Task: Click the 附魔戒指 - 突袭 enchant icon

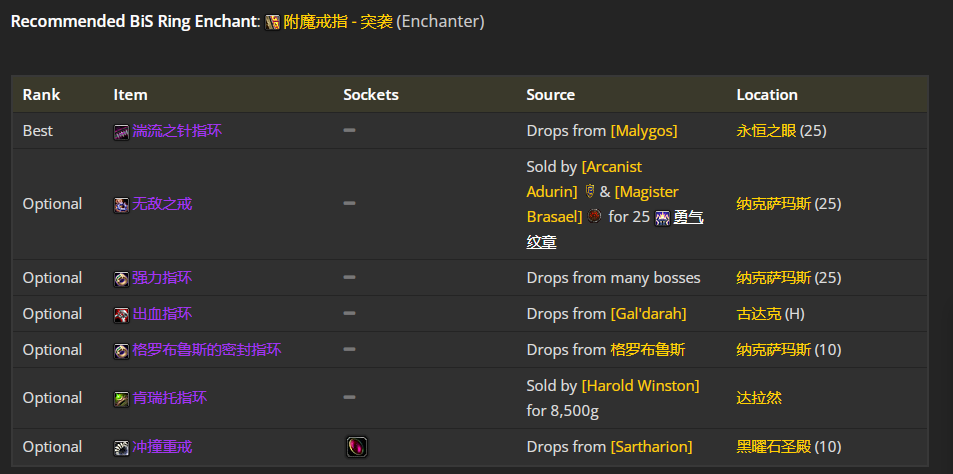Action: click(273, 22)
